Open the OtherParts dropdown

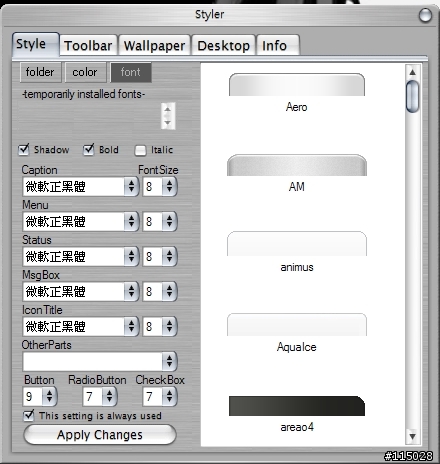pyautogui.click(x=169, y=361)
